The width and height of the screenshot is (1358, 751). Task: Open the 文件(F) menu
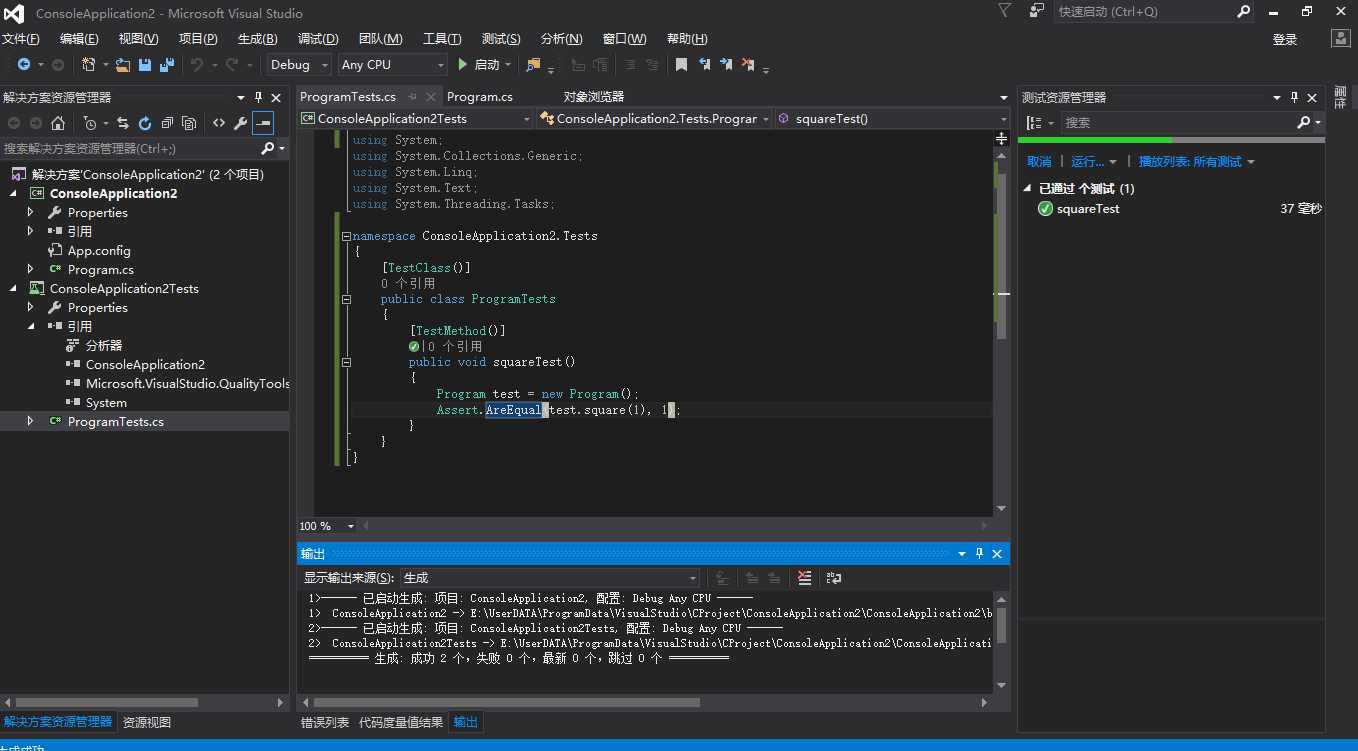[x=20, y=39]
